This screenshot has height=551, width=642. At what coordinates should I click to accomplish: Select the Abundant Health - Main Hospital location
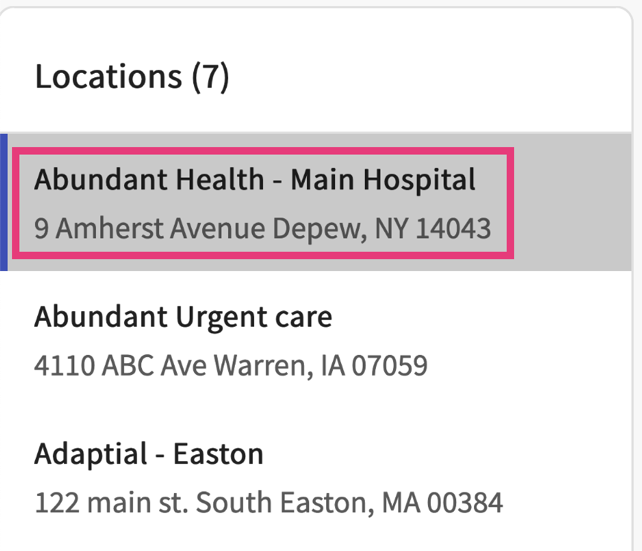point(255,181)
